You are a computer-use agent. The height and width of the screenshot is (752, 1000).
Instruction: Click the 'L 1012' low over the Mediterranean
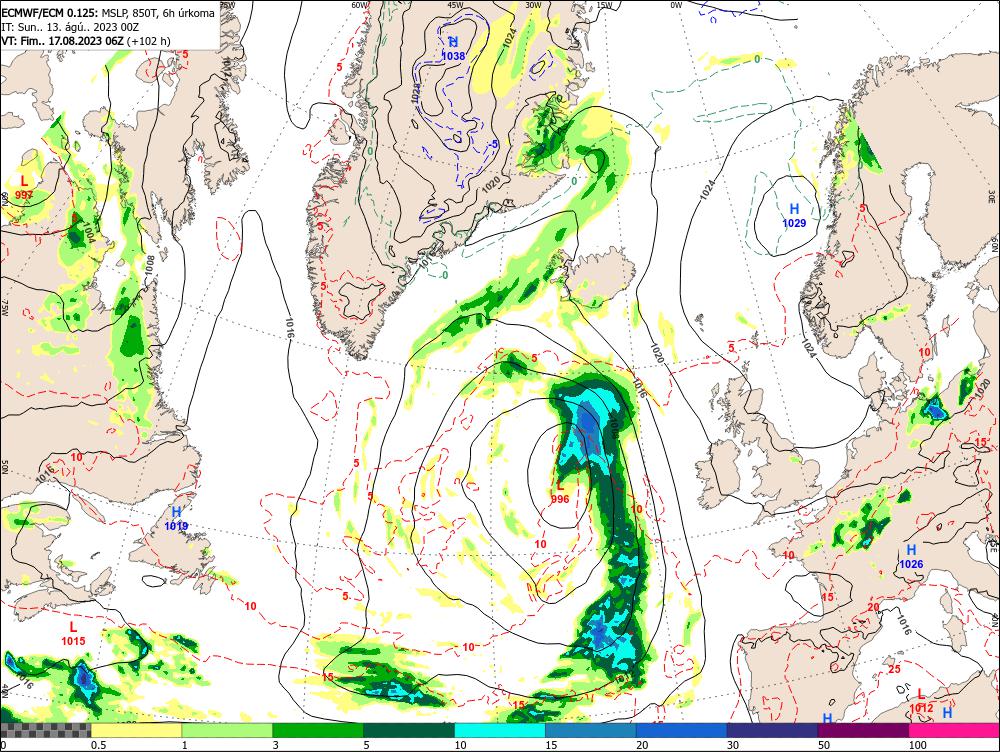click(921, 700)
